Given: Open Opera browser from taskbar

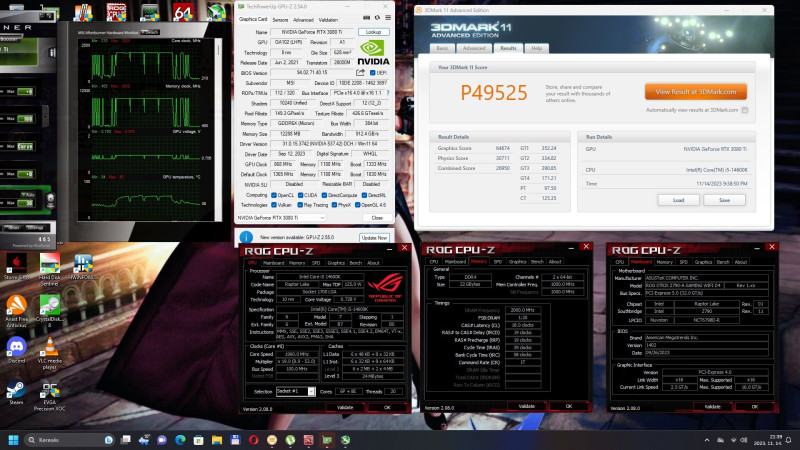Looking at the screenshot, I should [254, 440].
